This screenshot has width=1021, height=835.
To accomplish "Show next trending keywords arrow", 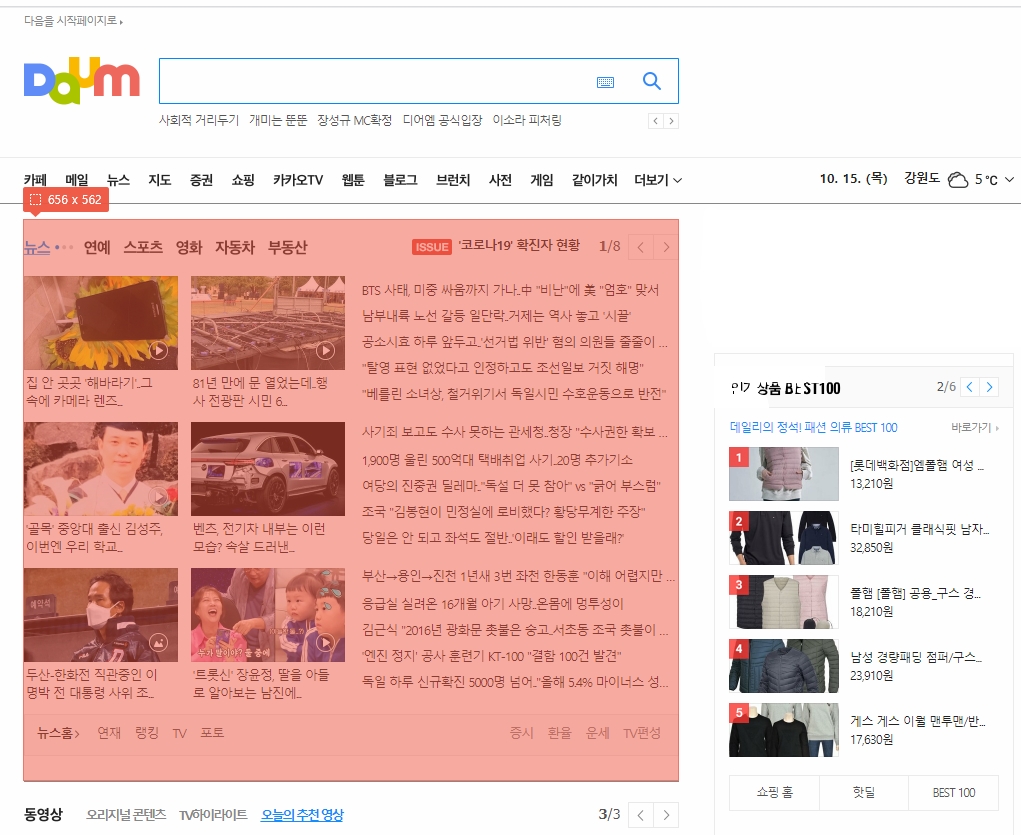I will pyautogui.click(x=671, y=121).
